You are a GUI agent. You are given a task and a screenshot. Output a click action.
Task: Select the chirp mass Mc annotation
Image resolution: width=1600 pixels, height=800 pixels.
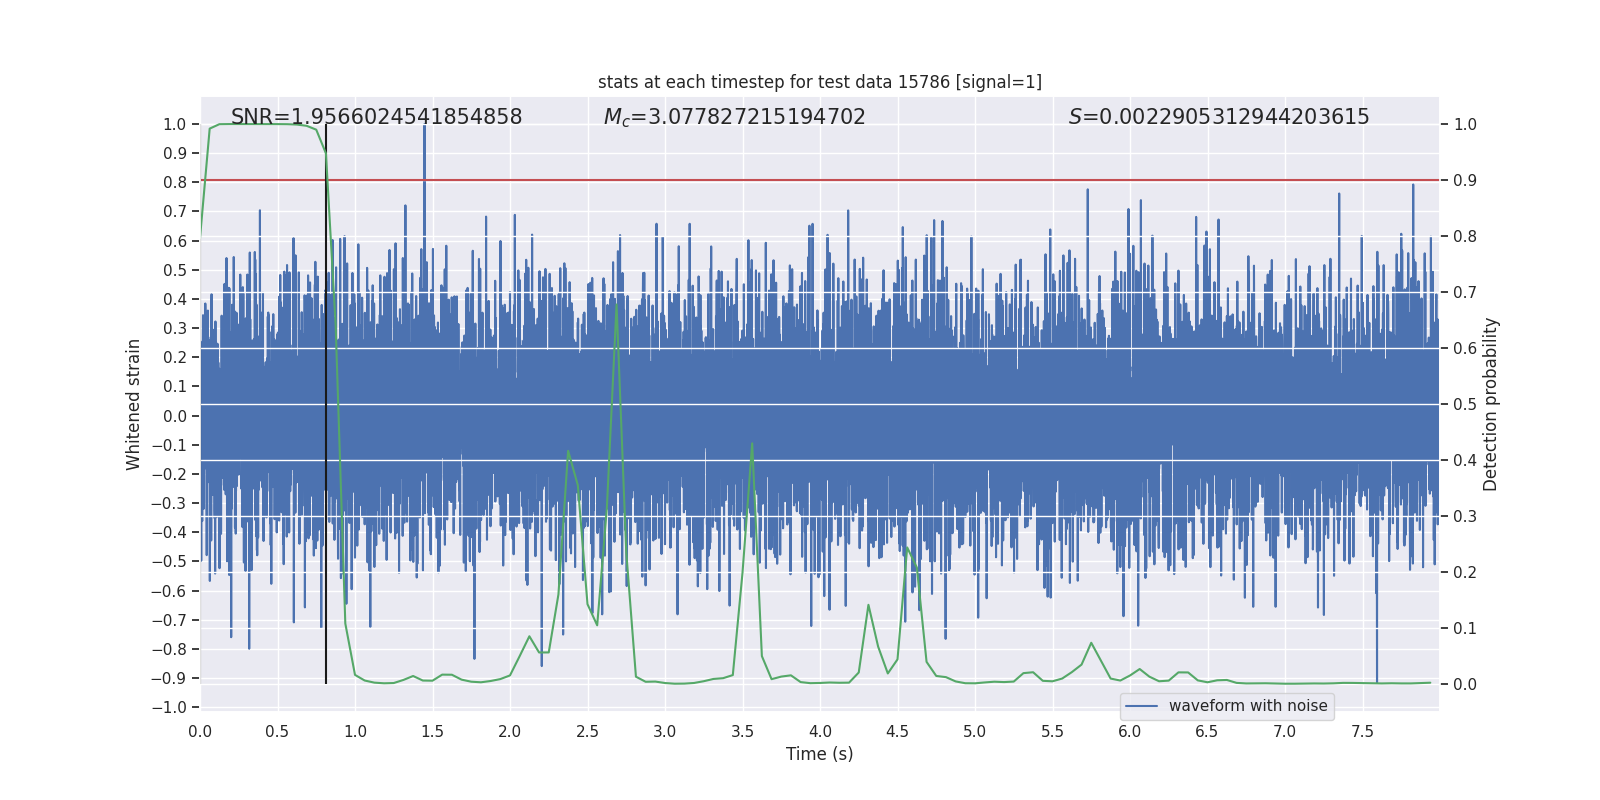pyautogui.click(x=734, y=117)
